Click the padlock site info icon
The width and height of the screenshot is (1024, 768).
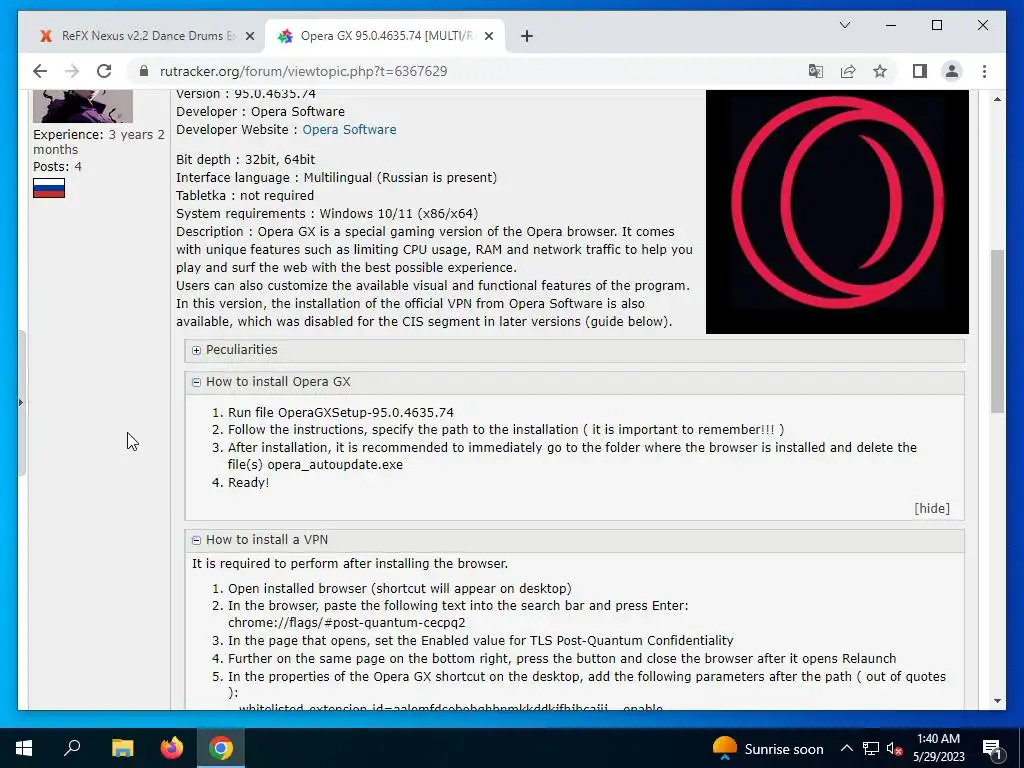click(x=144, y=71)
